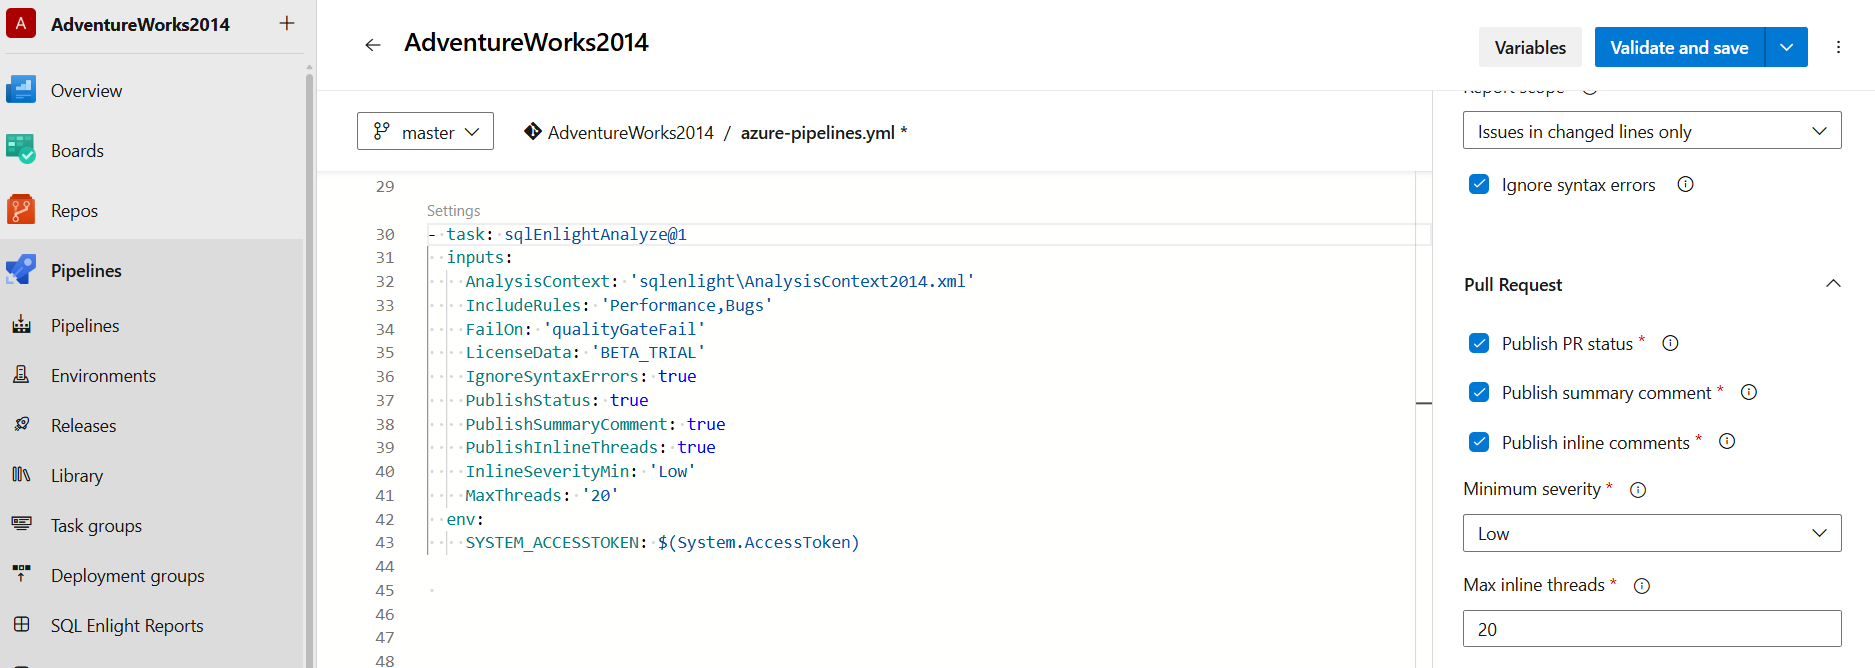Image resolution: width=1875 pixels, height=668 pixels.
Task: Click line 30 task sqlEnlightAnalyze@1
Action: [566, 234]
